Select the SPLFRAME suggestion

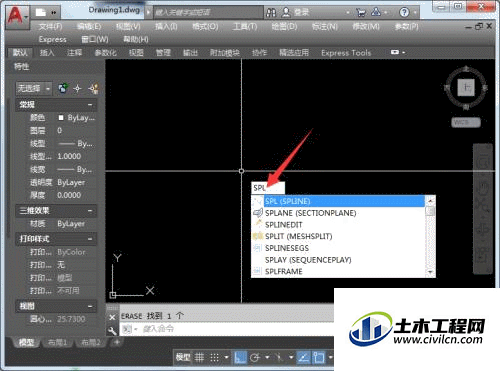pyautogui.click(x=338, y=271)
